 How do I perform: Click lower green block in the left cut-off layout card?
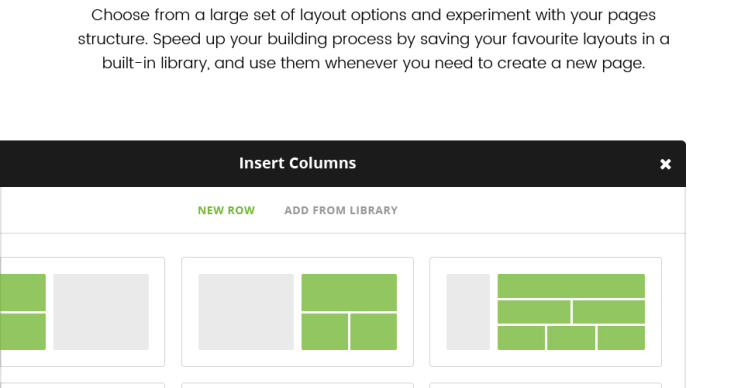tap(23, 332)
